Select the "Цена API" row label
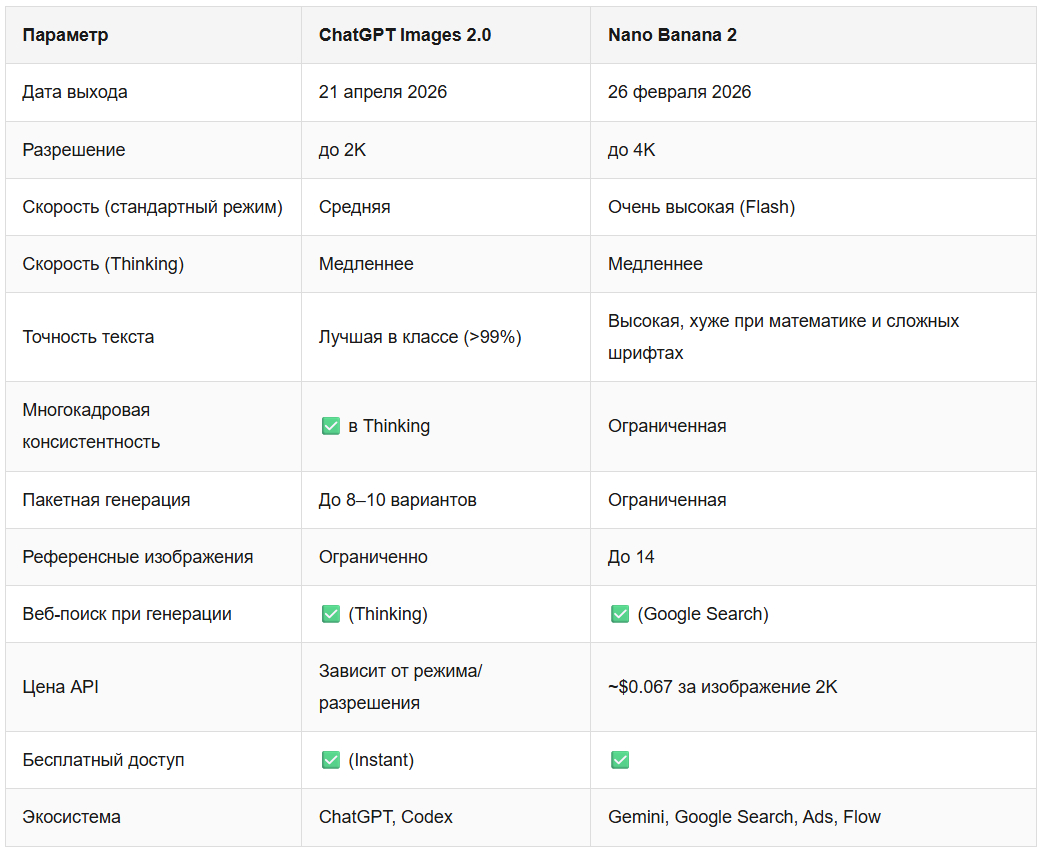1041x850 pixels. [60, 687]
